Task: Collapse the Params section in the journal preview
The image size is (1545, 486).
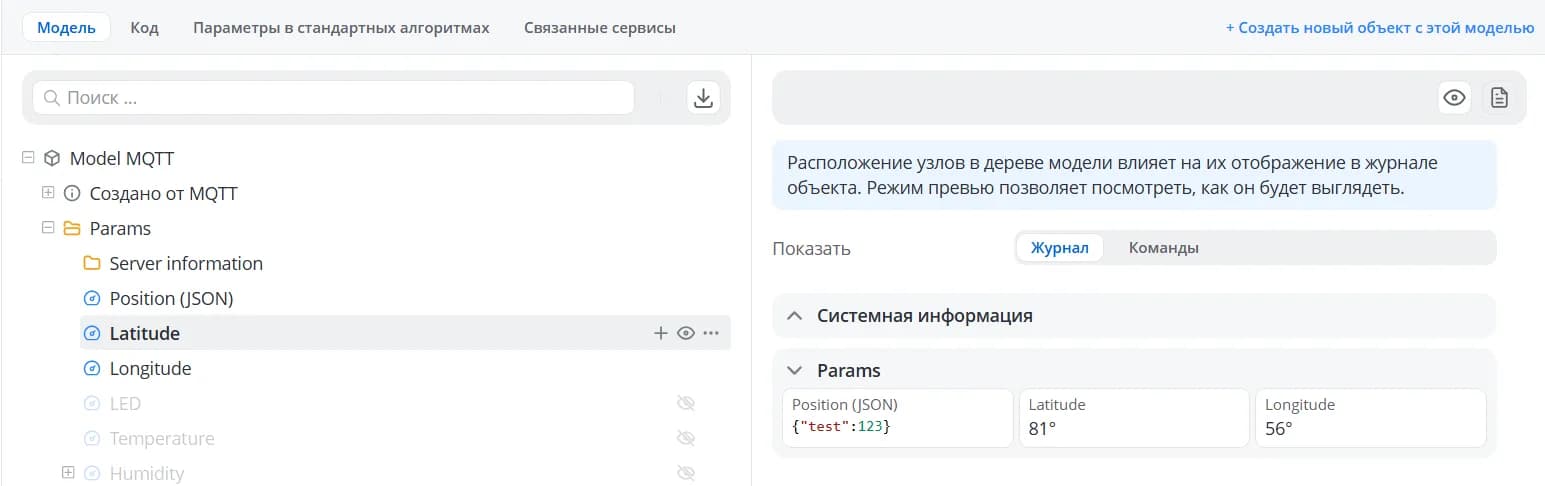Action: pos(795,370)
